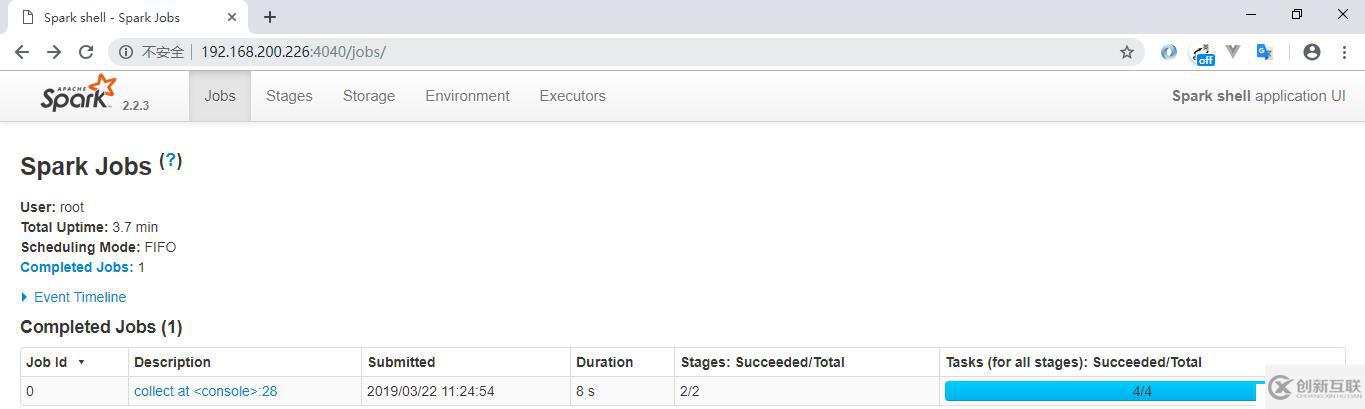Viewport: 1365px width, 409px height.
Task: Sort jobs by Job Id column arrow
Action: click(81, 362)
